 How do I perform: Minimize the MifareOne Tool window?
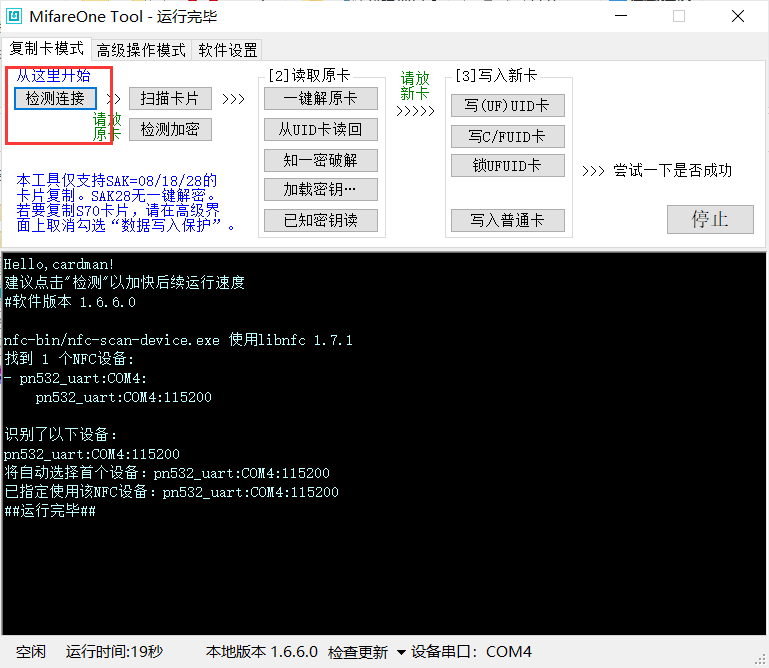[x=621, y=16]
